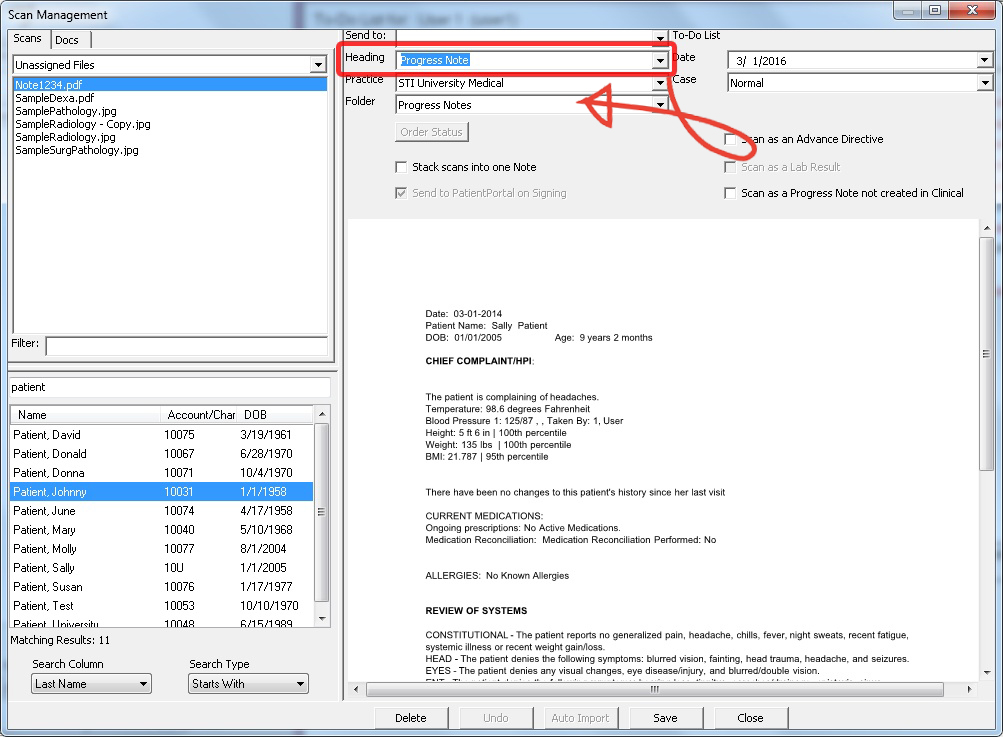Click the Filter text field

pyautogui.click(x=186, y=345)
